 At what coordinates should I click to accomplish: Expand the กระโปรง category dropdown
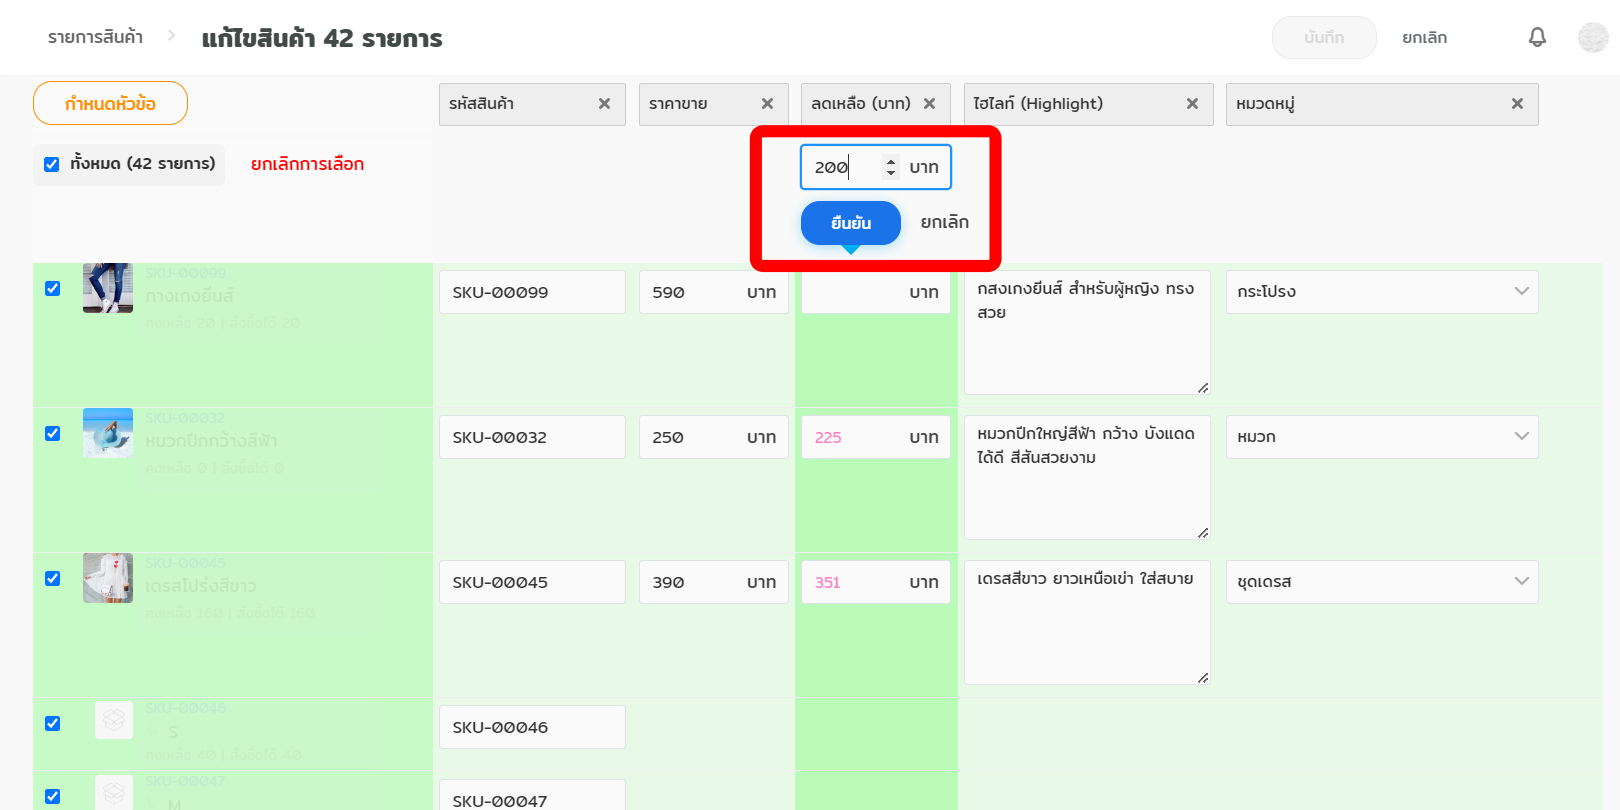tap(1381, 292)
